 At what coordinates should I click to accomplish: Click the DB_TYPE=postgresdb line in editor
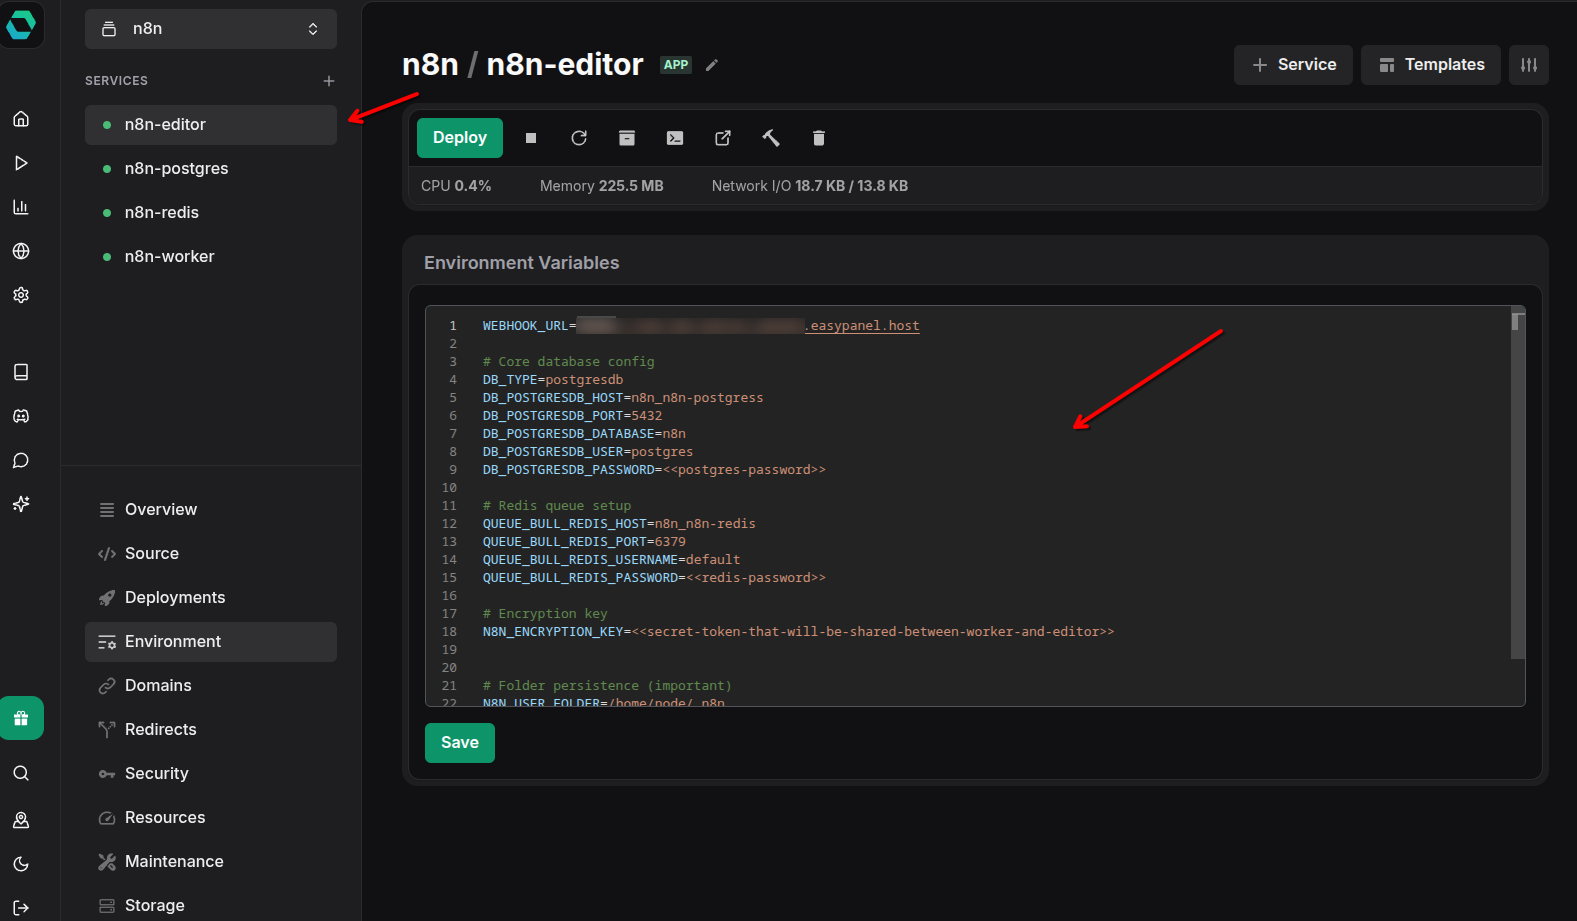[553, 380]
